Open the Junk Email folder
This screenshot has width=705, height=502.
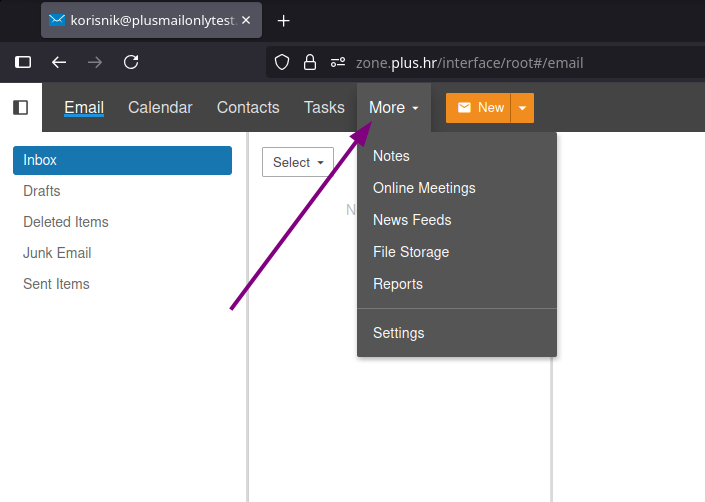click(57, 253)
